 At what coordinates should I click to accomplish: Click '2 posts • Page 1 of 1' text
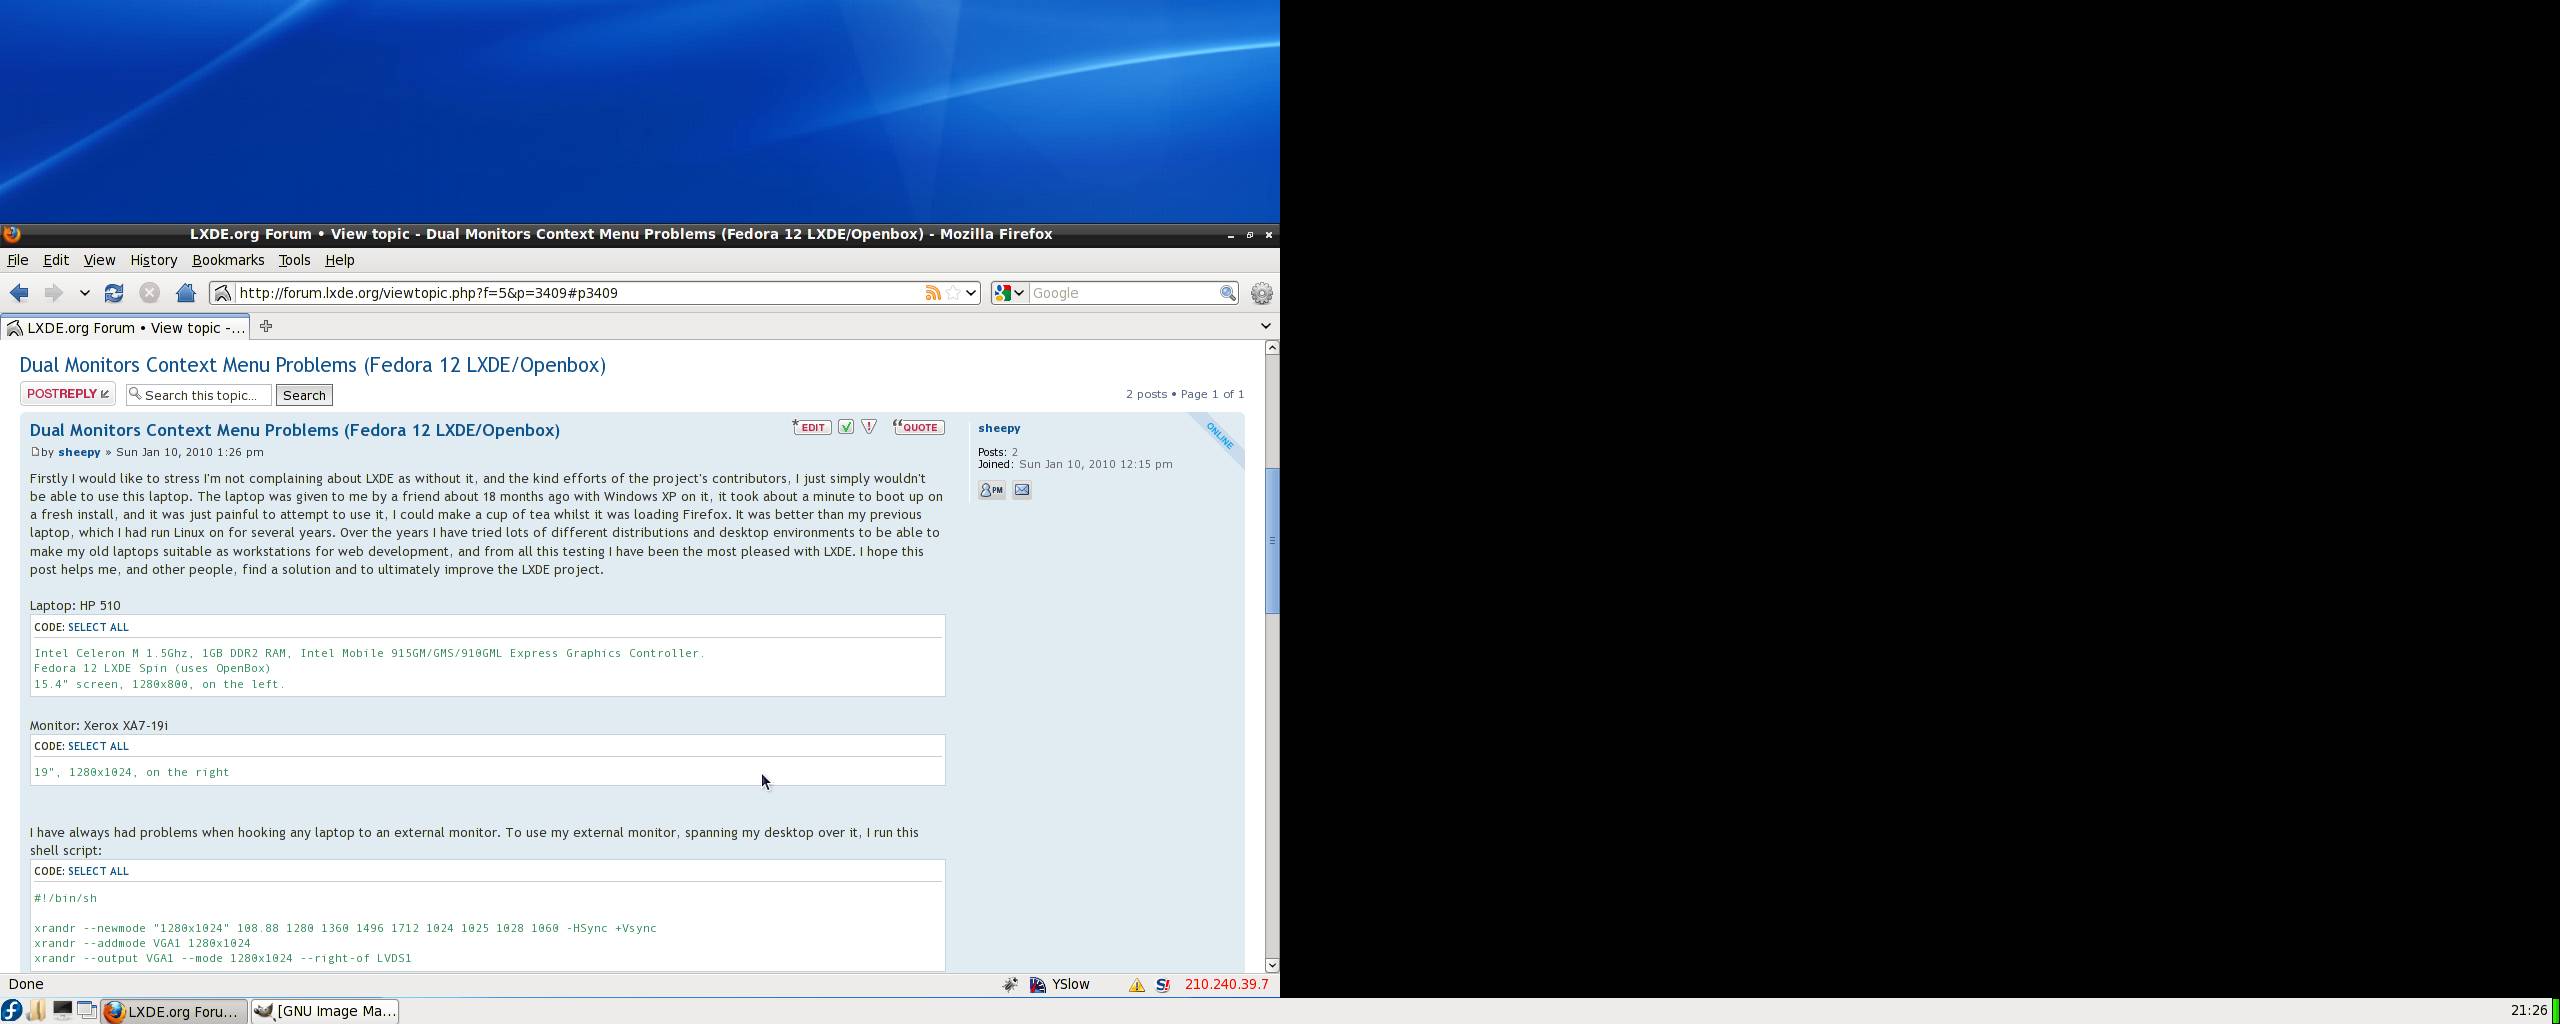click(1185, 394)
